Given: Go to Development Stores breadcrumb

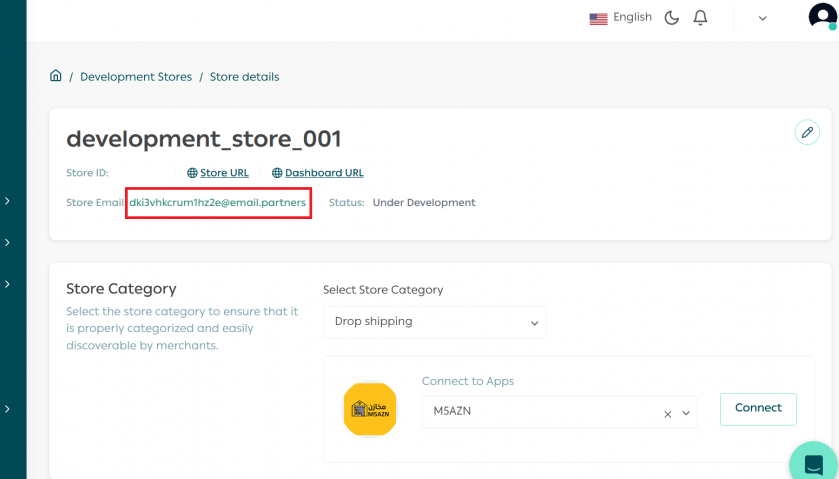Looking at the screenshot, I should pos(136,77).
